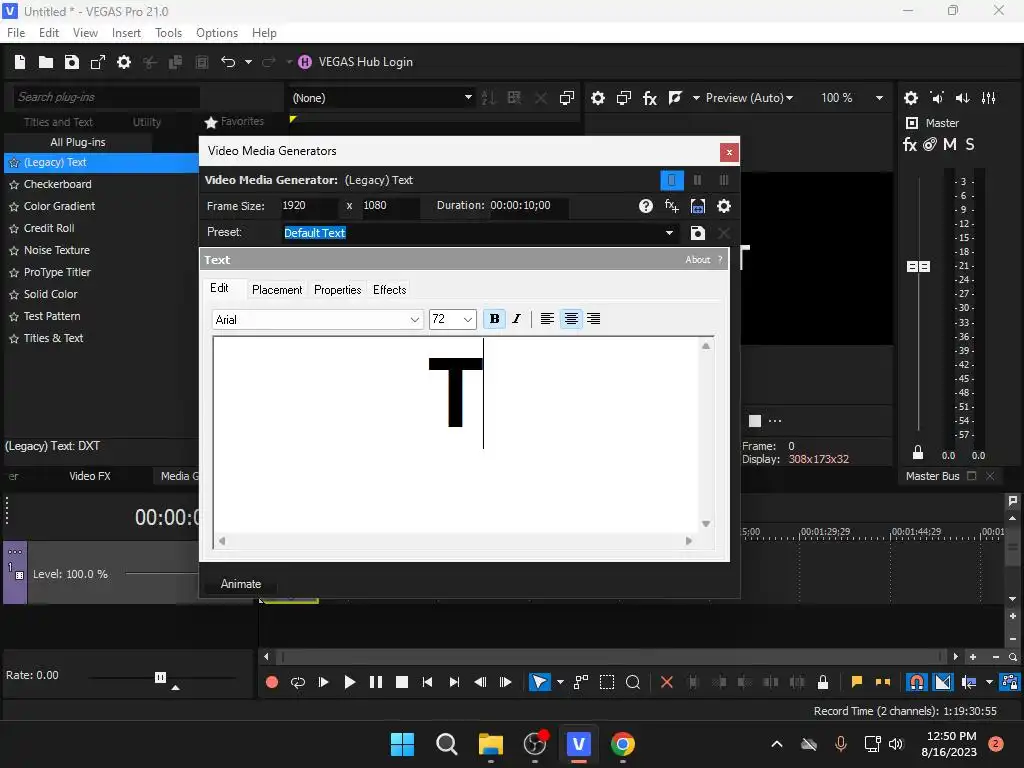Open Windows Start menu
This screenshot has height=768, width=1024.
pyautogui.click(x=402, y=744)
